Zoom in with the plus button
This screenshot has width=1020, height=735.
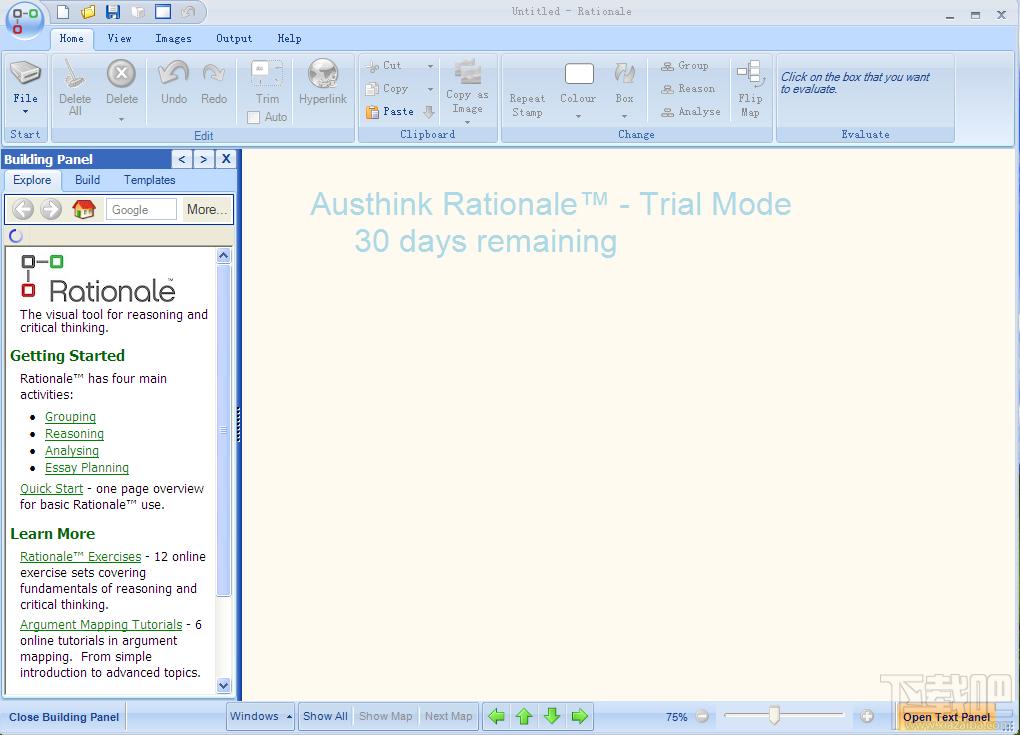click(x=866, y=716)
